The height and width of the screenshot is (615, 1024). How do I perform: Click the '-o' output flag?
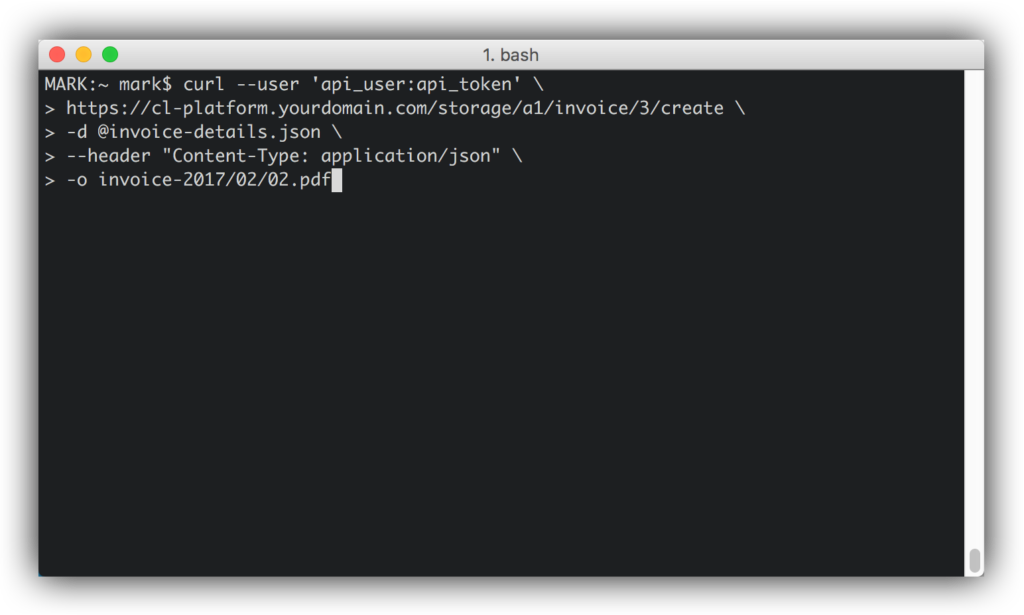76,181
